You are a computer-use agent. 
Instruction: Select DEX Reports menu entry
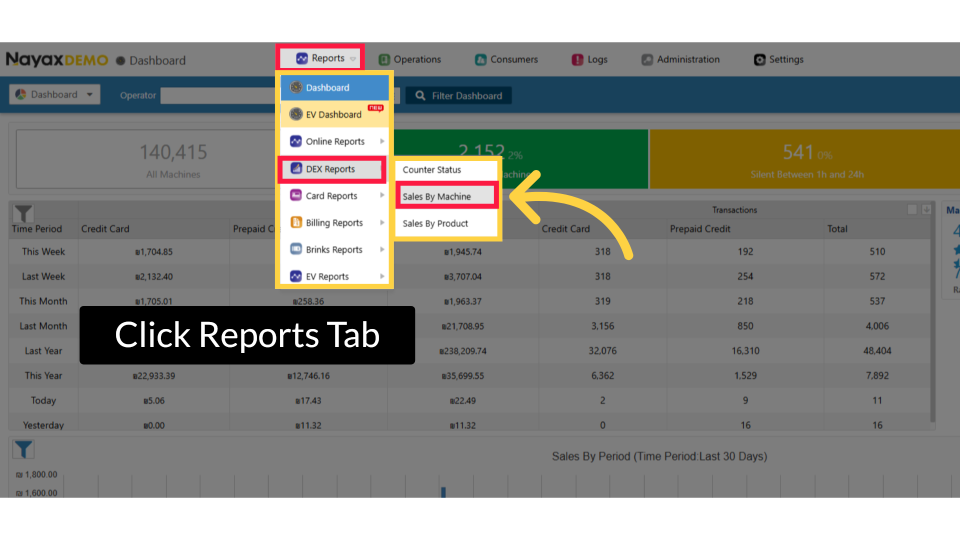[332, 169]
